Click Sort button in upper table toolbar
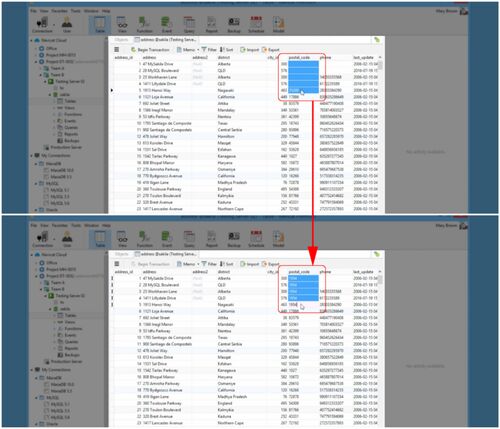The width and height of the screenshot is (500, 429). click(x=226, y=50)
